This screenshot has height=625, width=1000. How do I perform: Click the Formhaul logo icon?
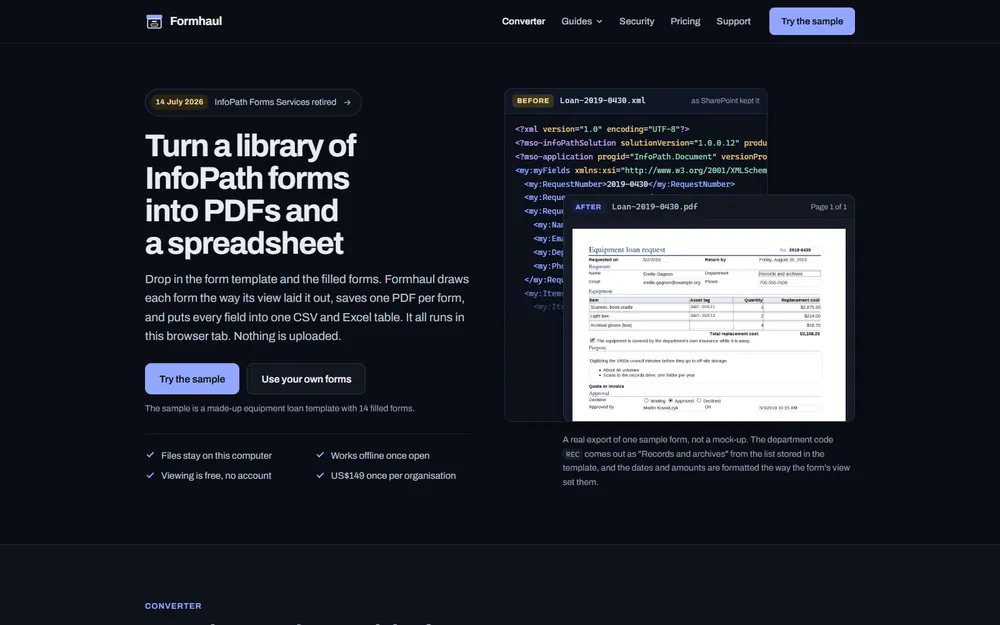click(x=154, y=22)
